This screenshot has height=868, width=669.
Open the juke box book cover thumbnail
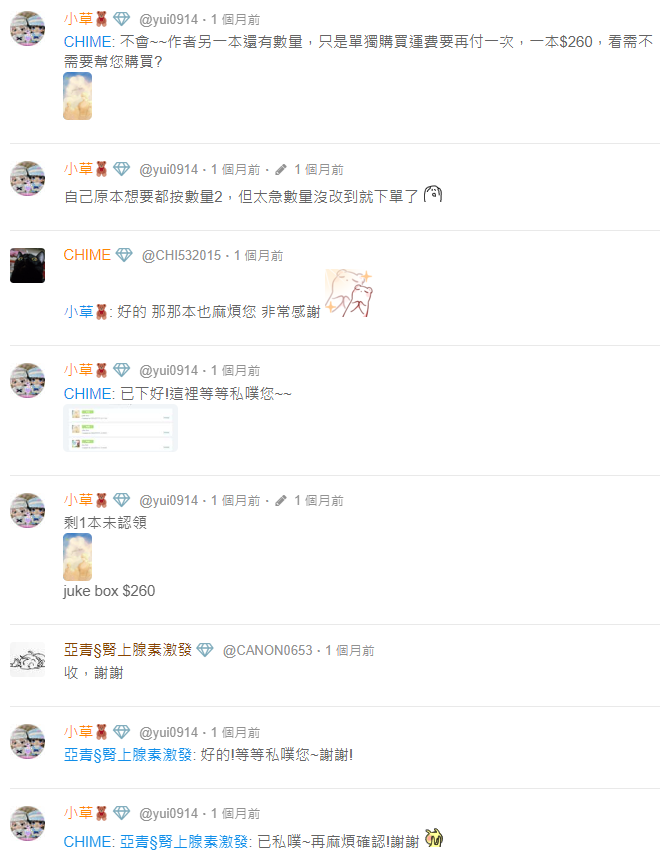77,557
